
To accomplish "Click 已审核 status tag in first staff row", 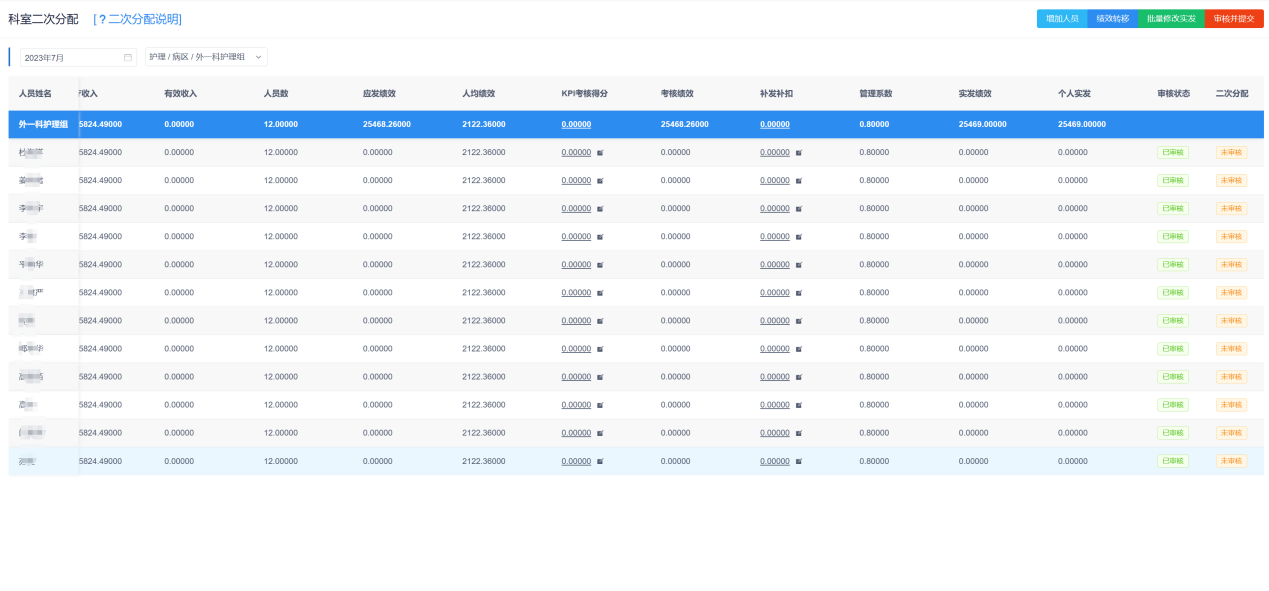I will click(x=1172, y=152).
